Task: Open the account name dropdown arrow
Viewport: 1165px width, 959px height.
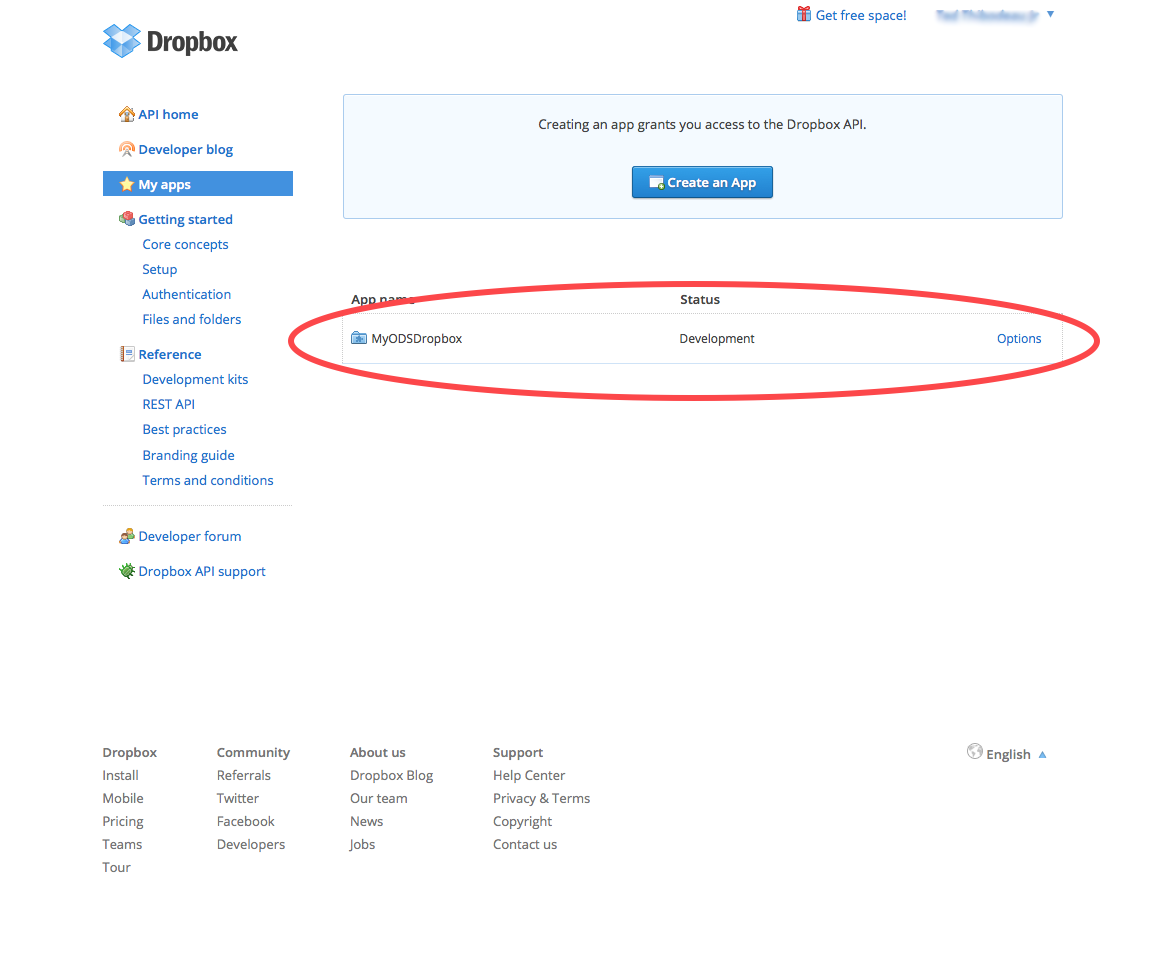Action: 1050,14
